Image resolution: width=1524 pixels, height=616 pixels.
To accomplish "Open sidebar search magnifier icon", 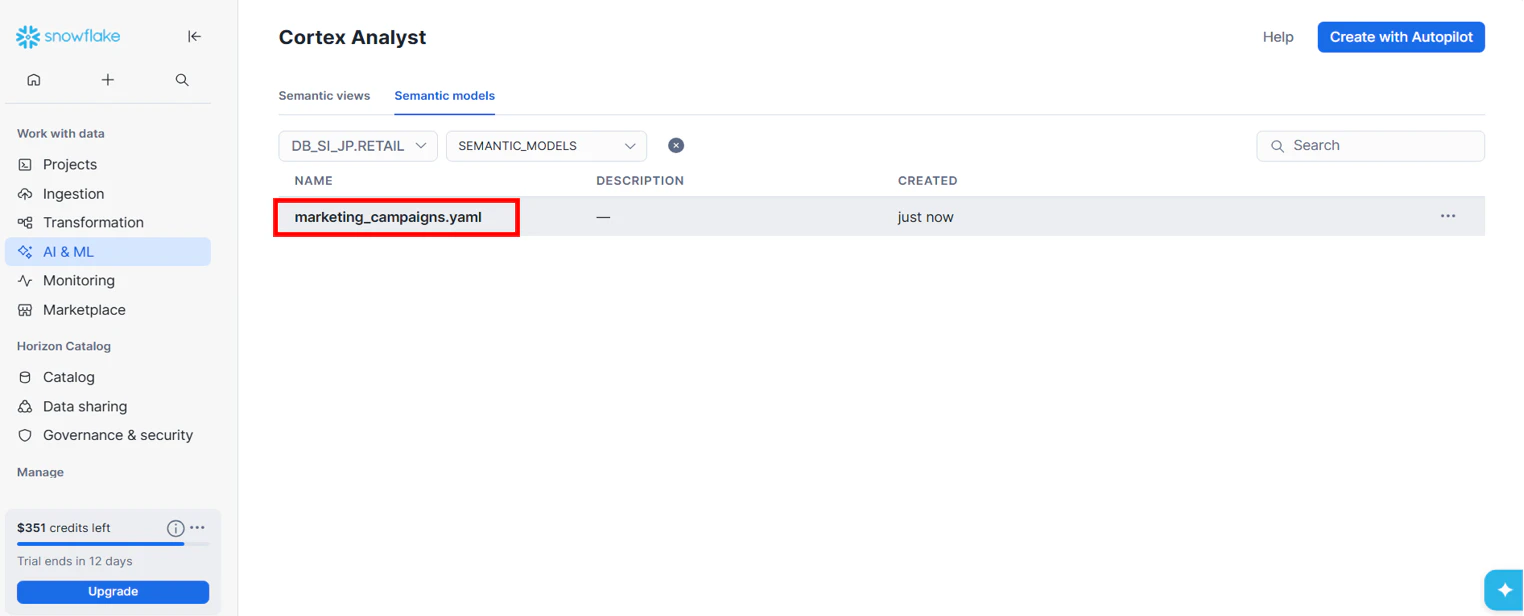I will point(182,80).
